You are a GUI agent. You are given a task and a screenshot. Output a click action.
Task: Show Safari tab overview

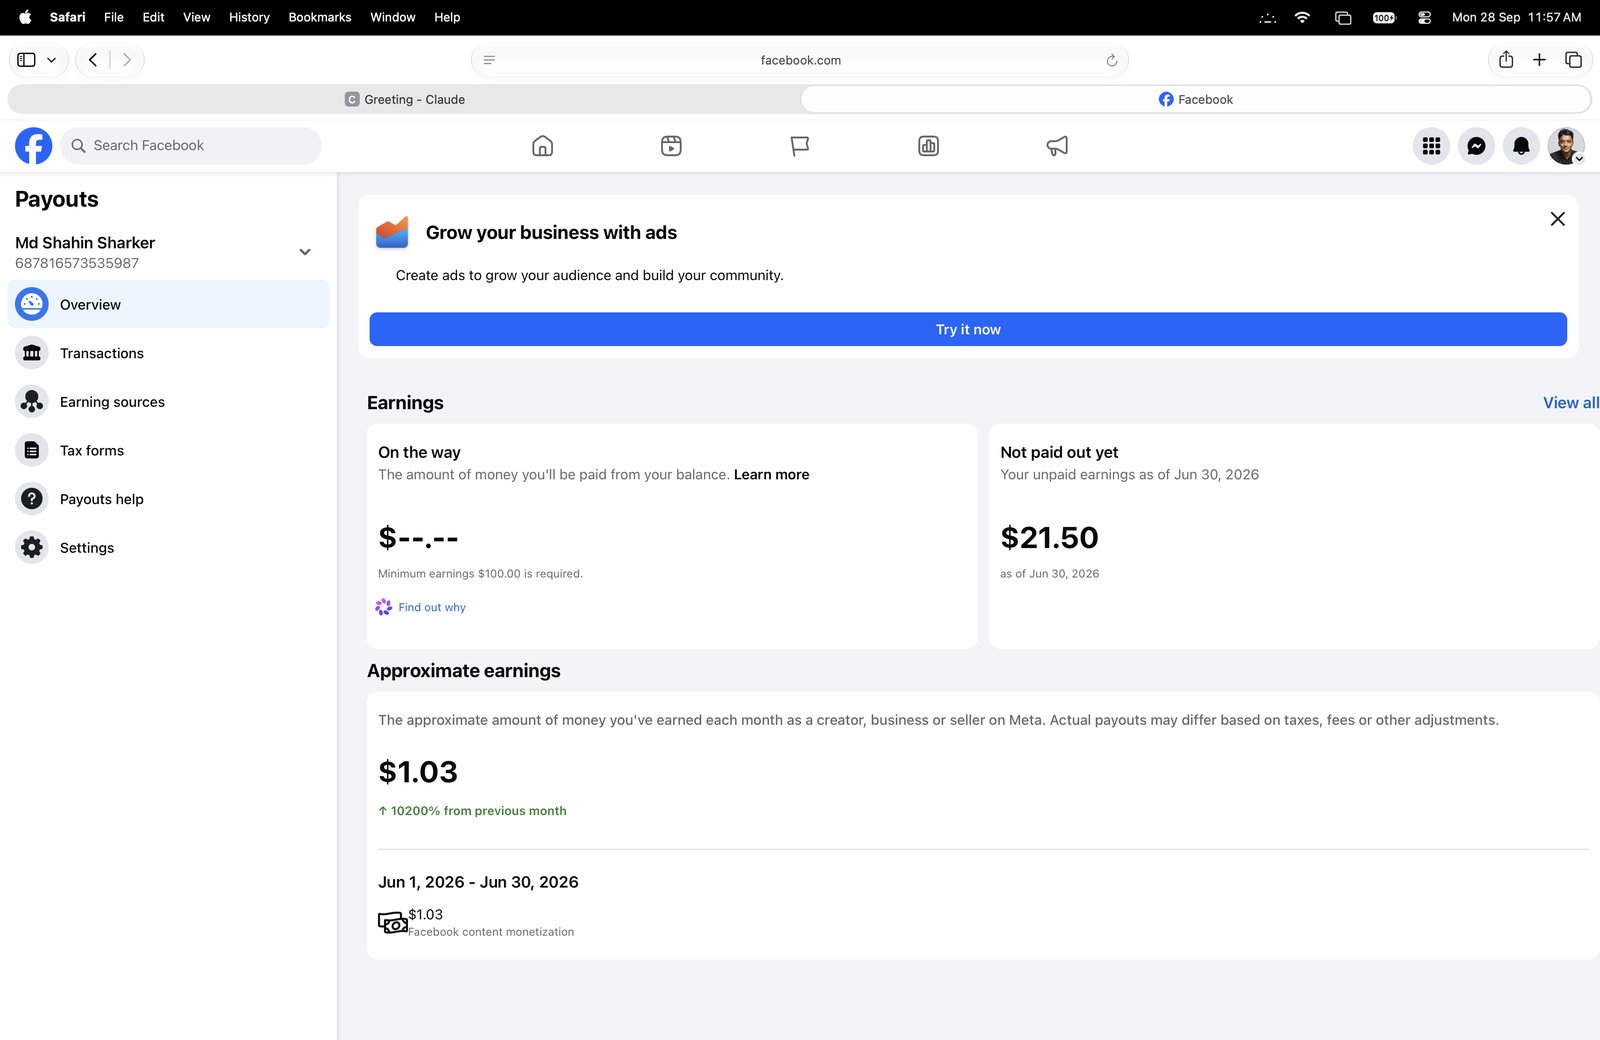[1573, 60]
